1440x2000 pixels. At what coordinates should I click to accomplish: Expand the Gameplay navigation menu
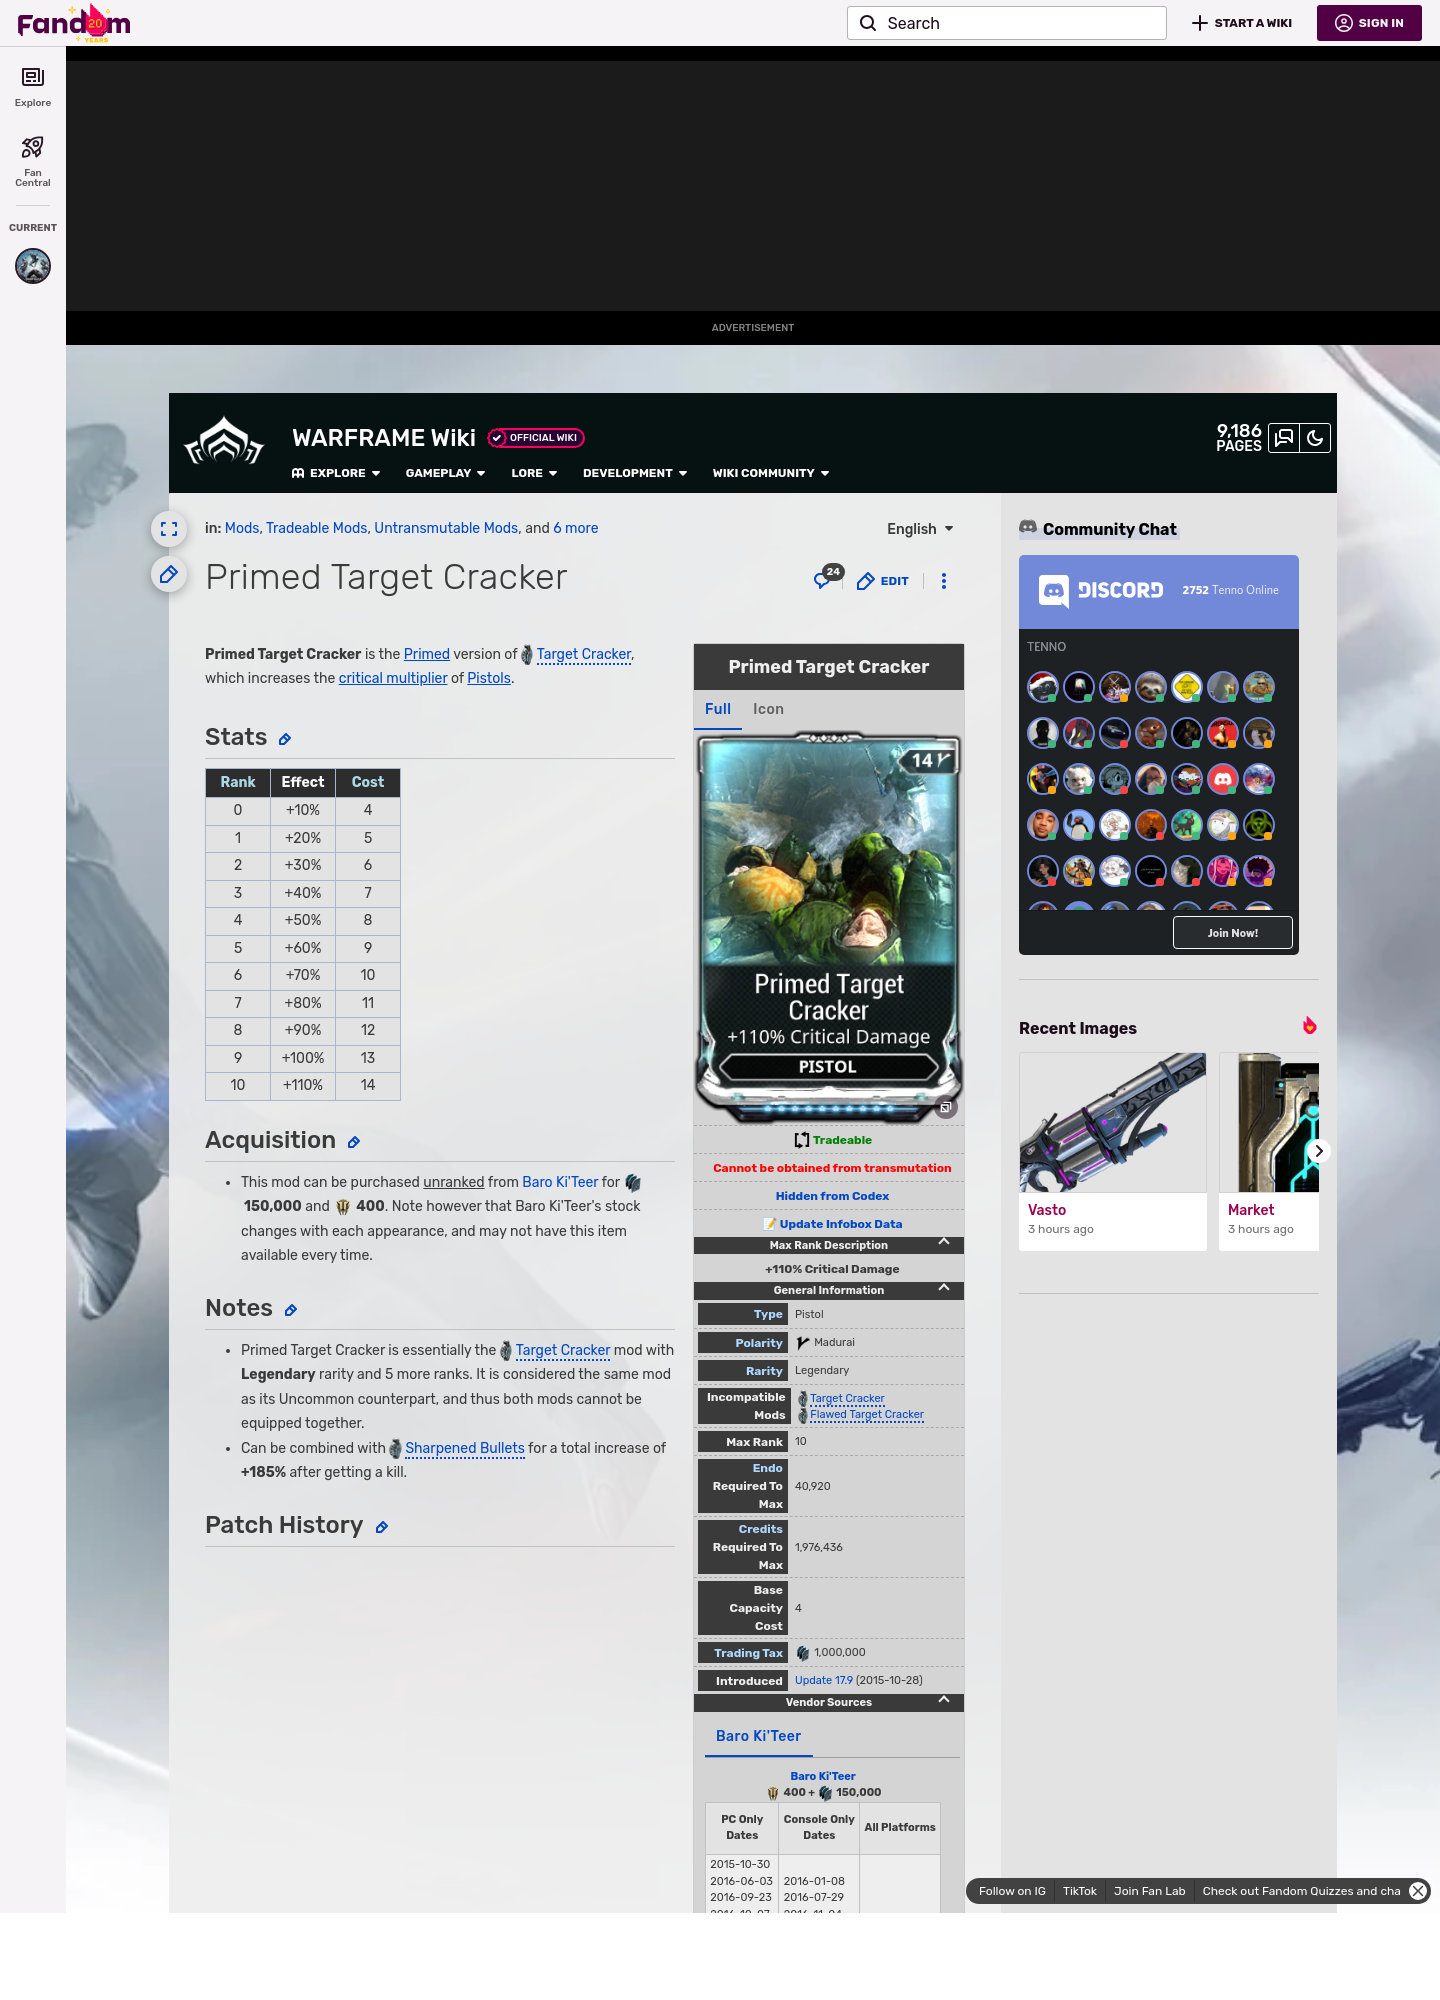point(445,473)
